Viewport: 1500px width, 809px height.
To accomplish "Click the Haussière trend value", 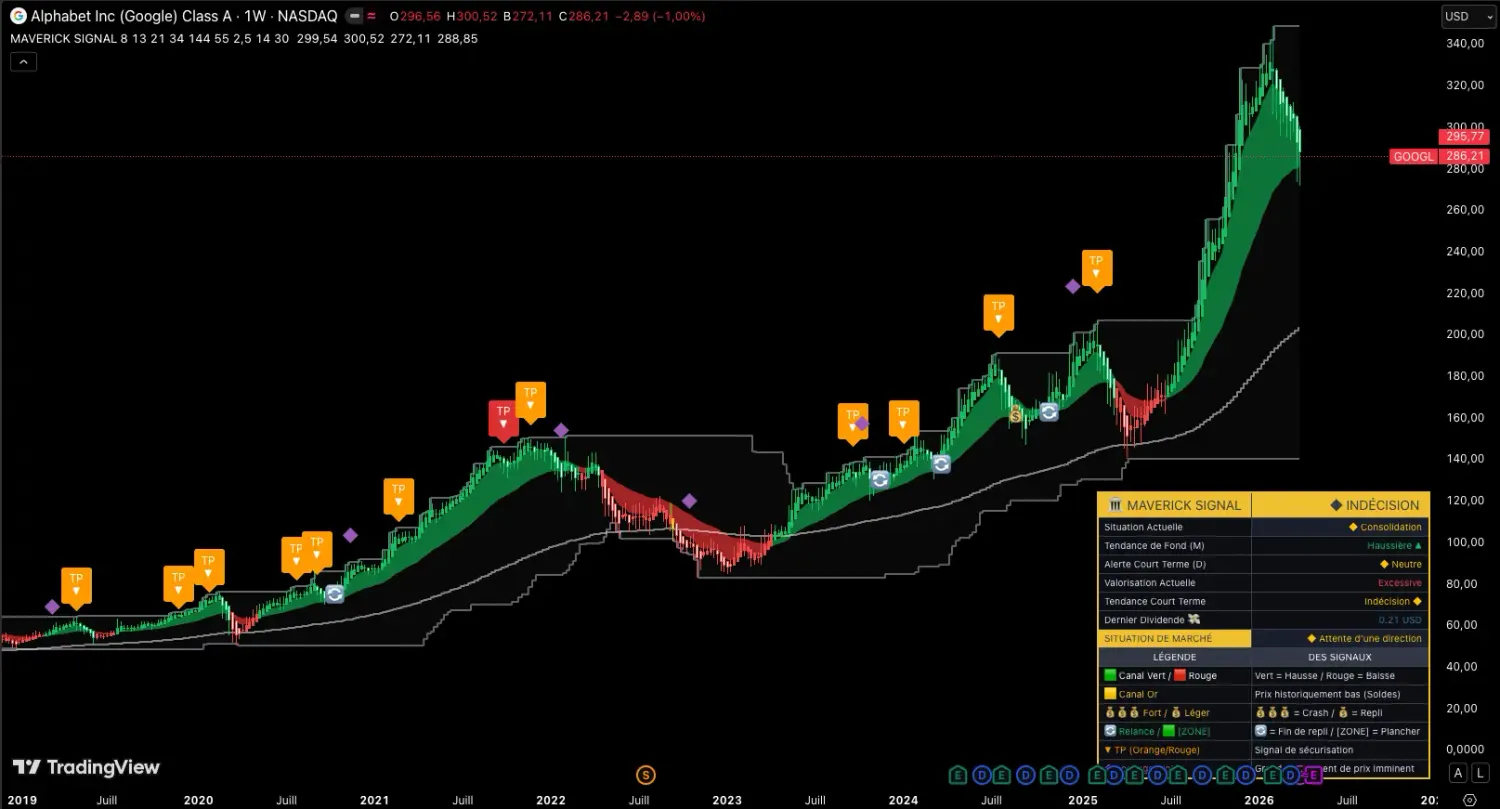I will [1394, 546].
